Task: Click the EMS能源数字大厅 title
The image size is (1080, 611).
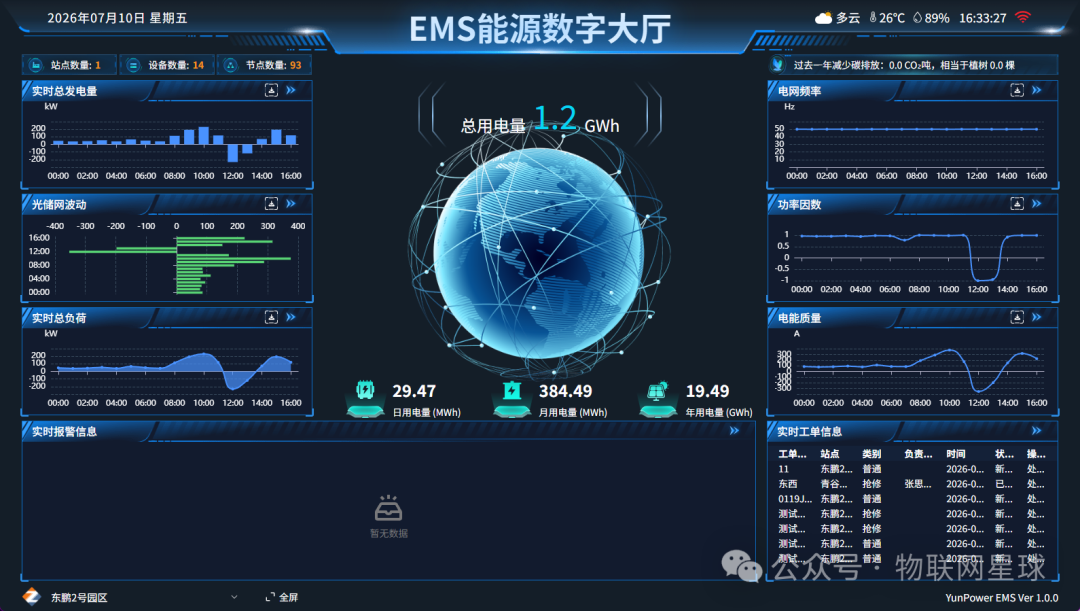Action: [540, 29]
